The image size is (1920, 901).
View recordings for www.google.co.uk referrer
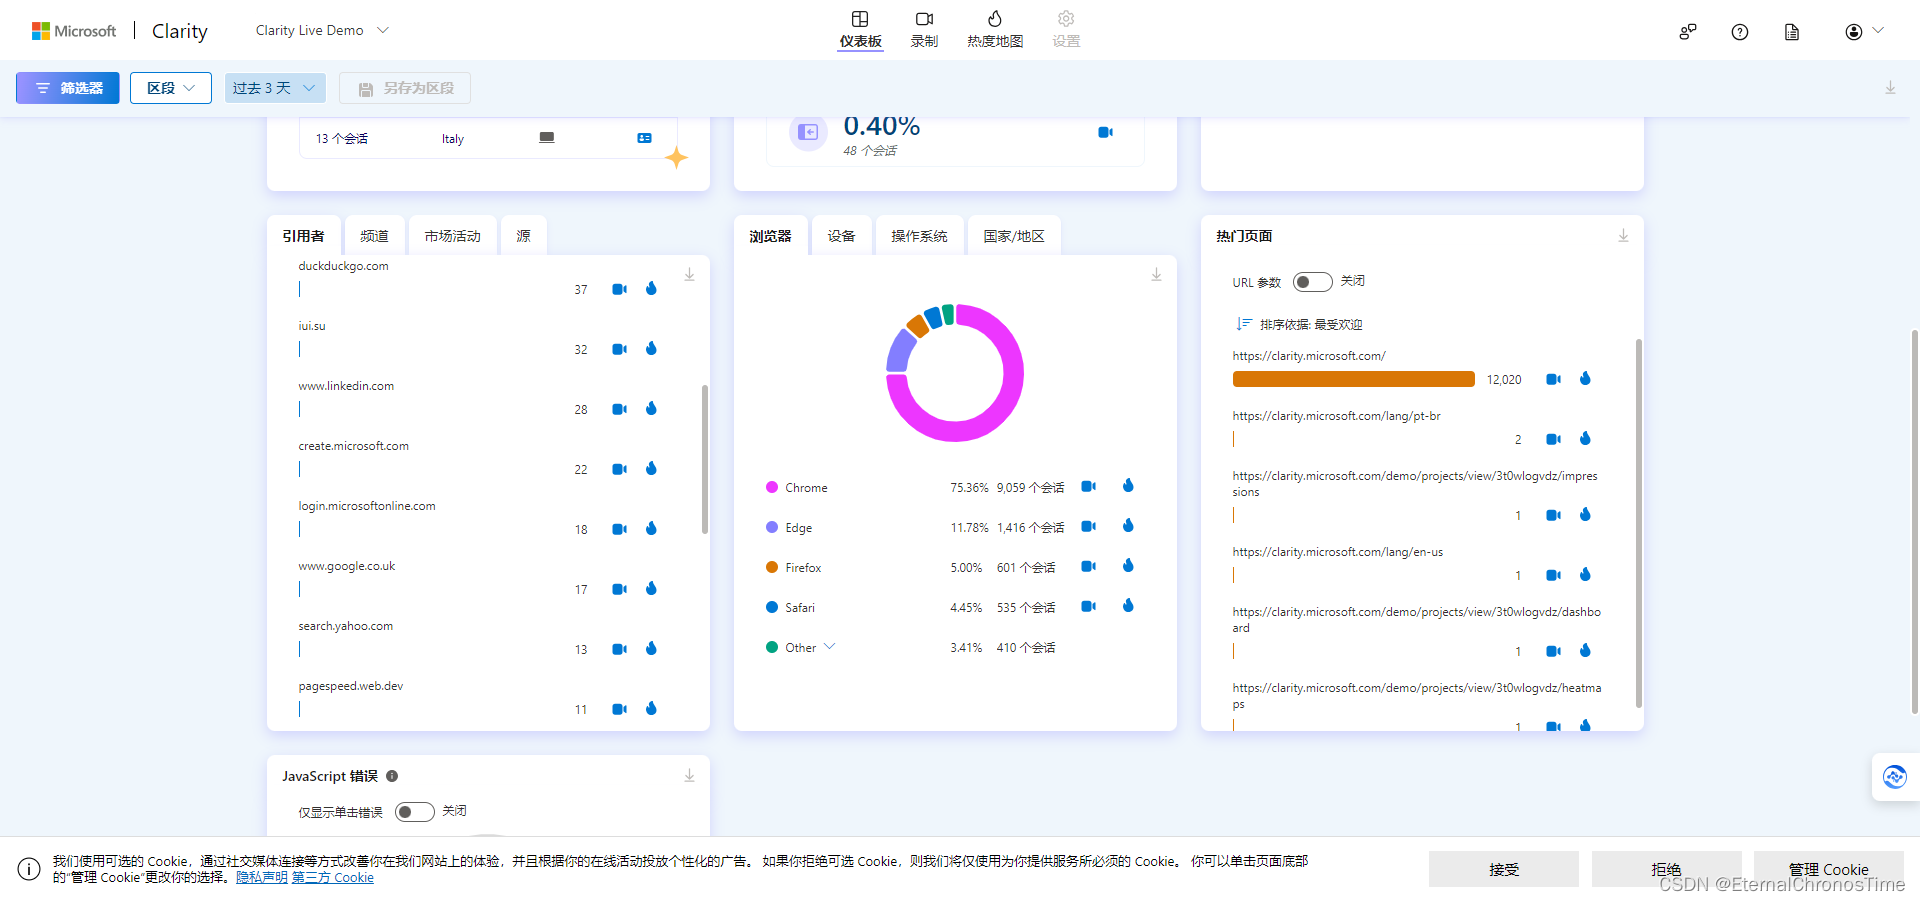click(x=620, y=589)
